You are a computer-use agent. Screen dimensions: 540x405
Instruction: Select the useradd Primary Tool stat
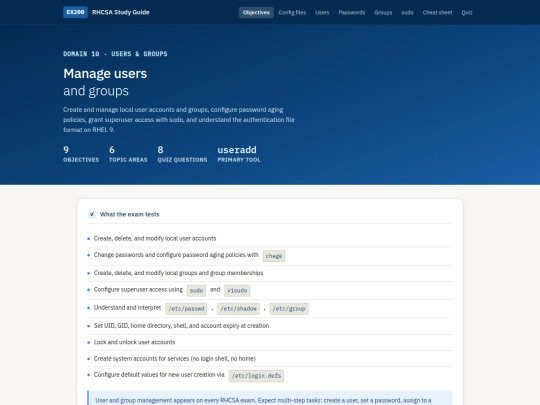click(x=239, y=154)
